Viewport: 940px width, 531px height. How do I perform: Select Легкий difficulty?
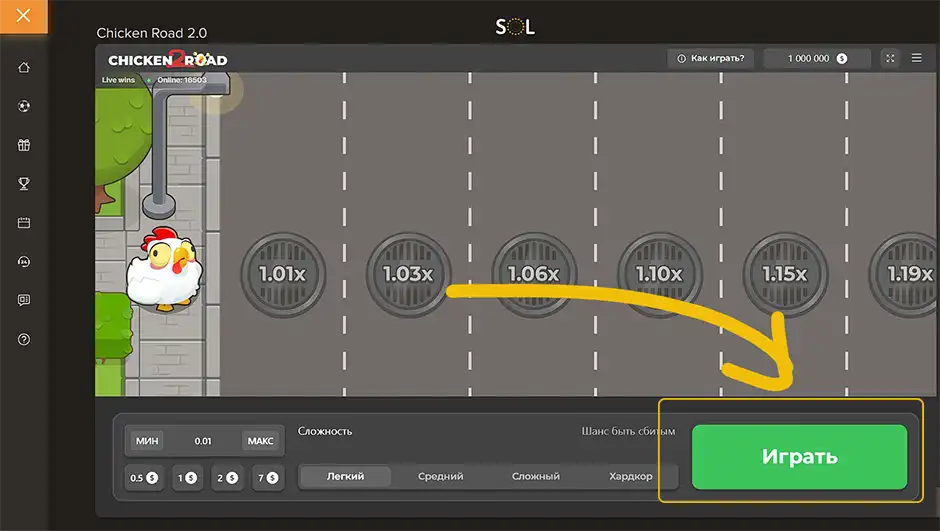coord(345,476)
